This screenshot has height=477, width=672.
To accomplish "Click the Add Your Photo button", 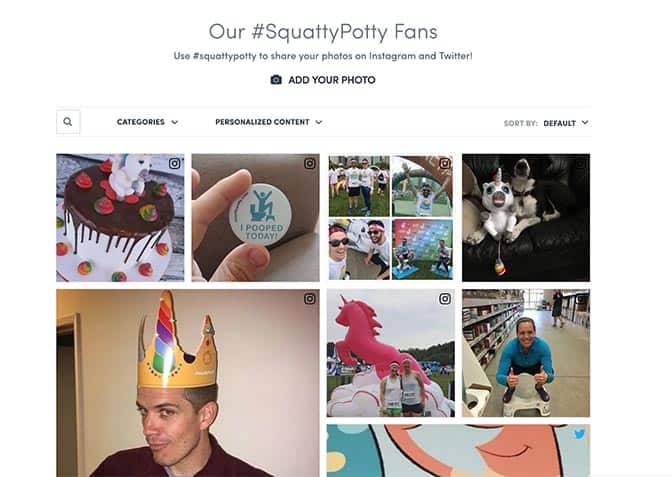I will coord(331,80).
